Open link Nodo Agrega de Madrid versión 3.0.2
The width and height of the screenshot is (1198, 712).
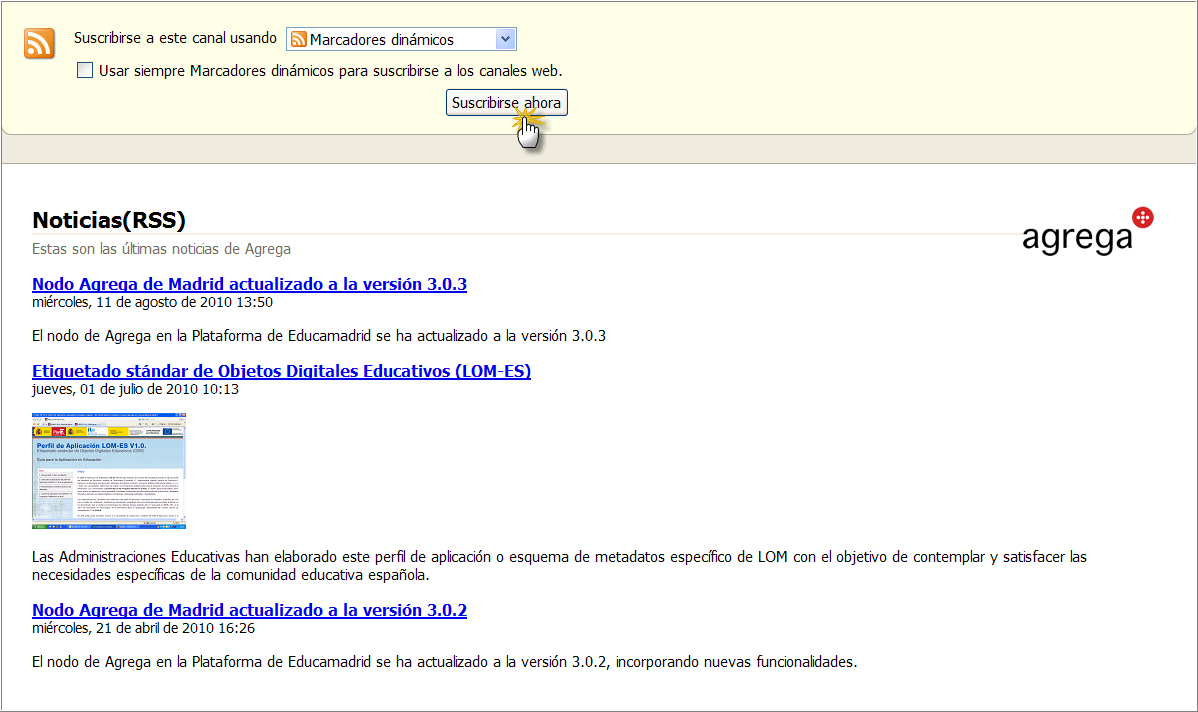[x=249, y=610]
